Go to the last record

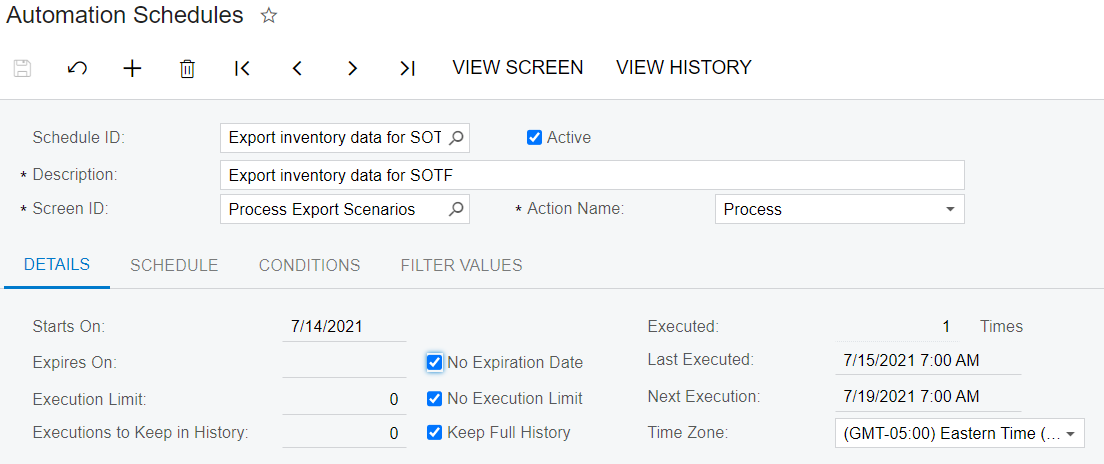(x=407, y=68)
